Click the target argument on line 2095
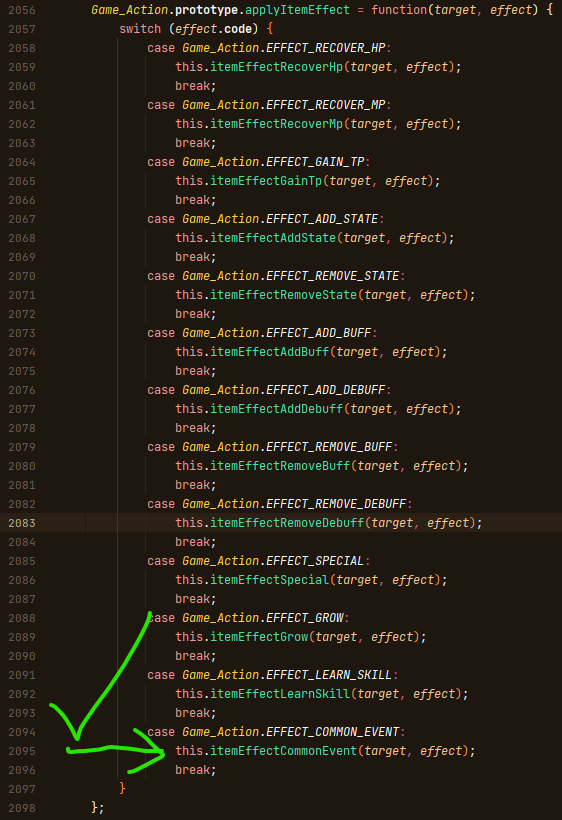The height and width of the screenshot is (820, 562). pyautogui.click(x=385, y=751)
